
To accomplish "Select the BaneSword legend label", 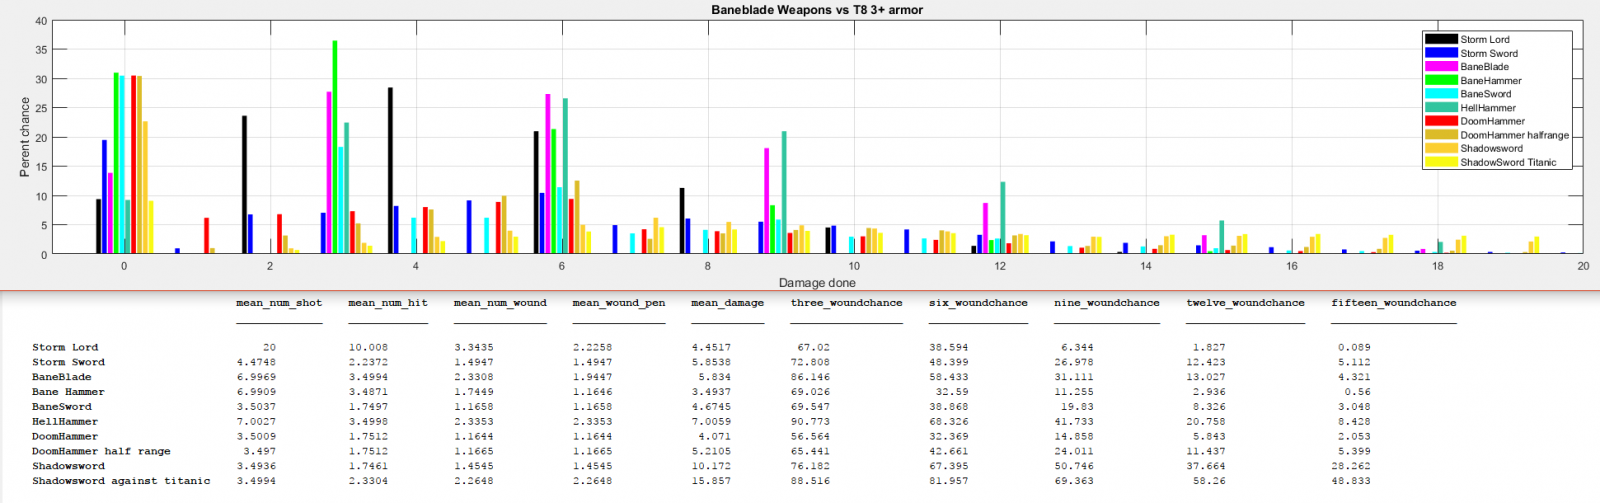I will click(1485, 94).
